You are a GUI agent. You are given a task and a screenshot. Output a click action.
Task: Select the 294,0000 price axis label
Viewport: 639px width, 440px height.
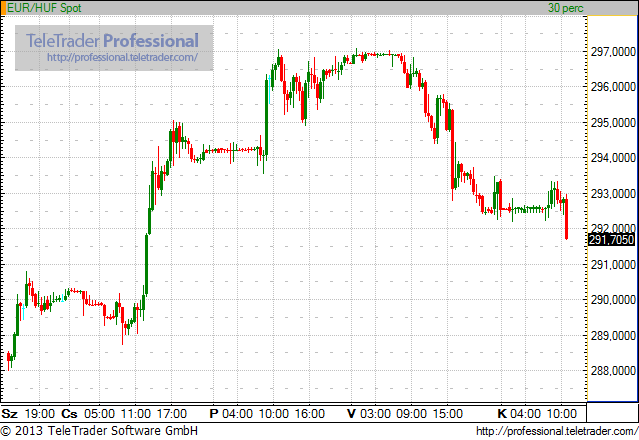[x=613, y=158]
